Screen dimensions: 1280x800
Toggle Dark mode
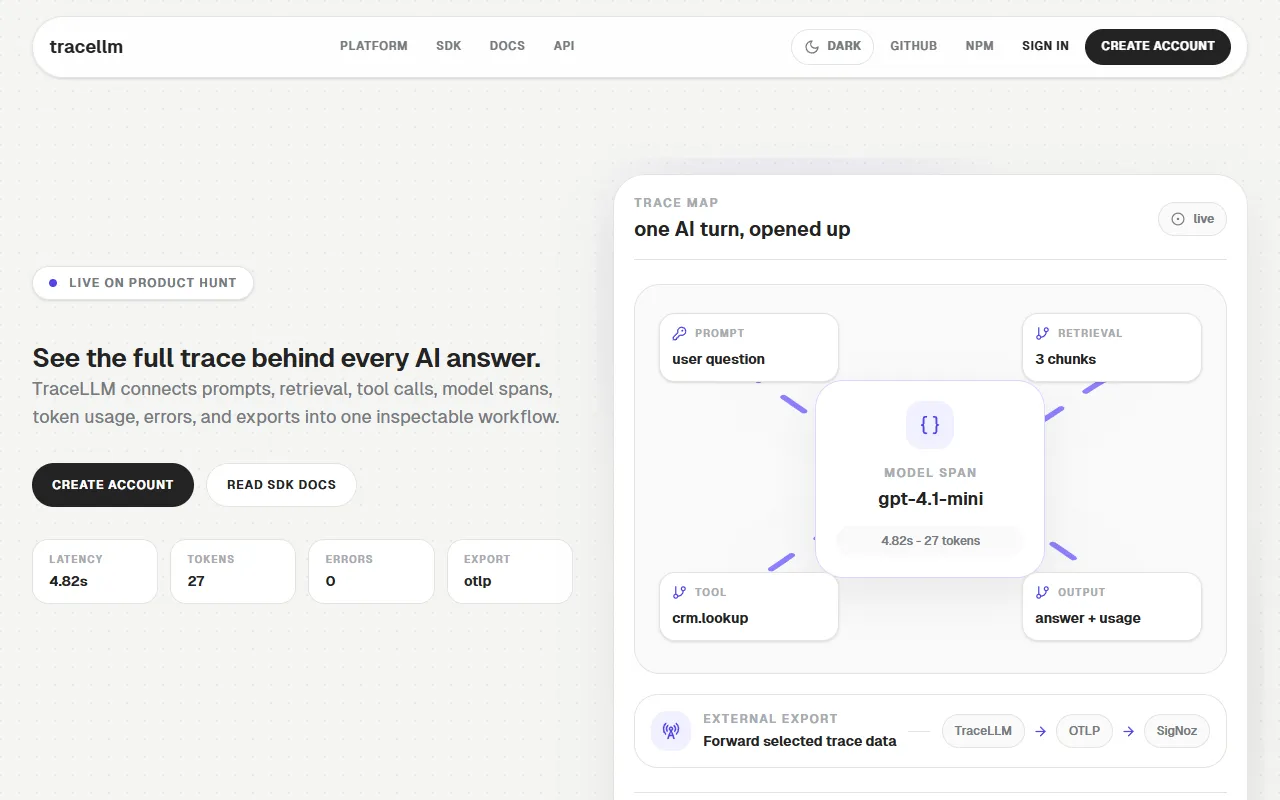click(832, 46)
